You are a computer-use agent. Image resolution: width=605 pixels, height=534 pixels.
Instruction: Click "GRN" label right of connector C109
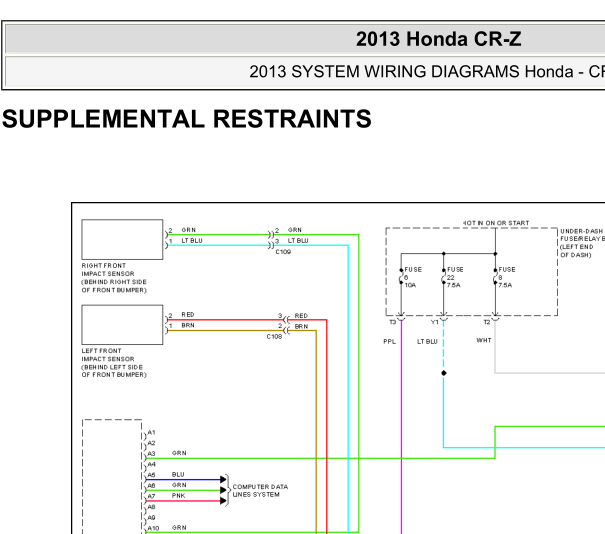[295, 230]
